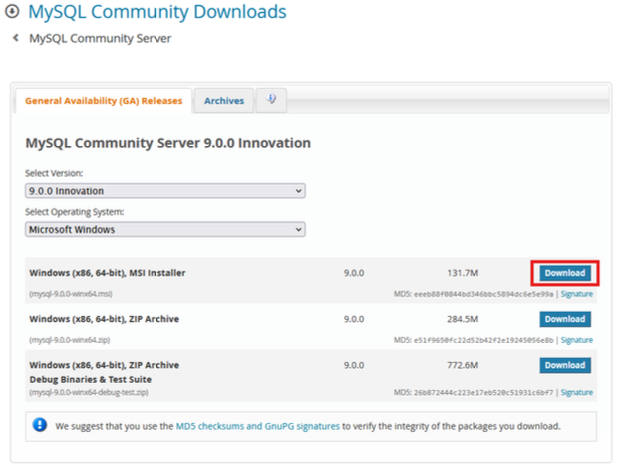Follow the MD5 checksums and GnuPG signatures link

(257, 426)
